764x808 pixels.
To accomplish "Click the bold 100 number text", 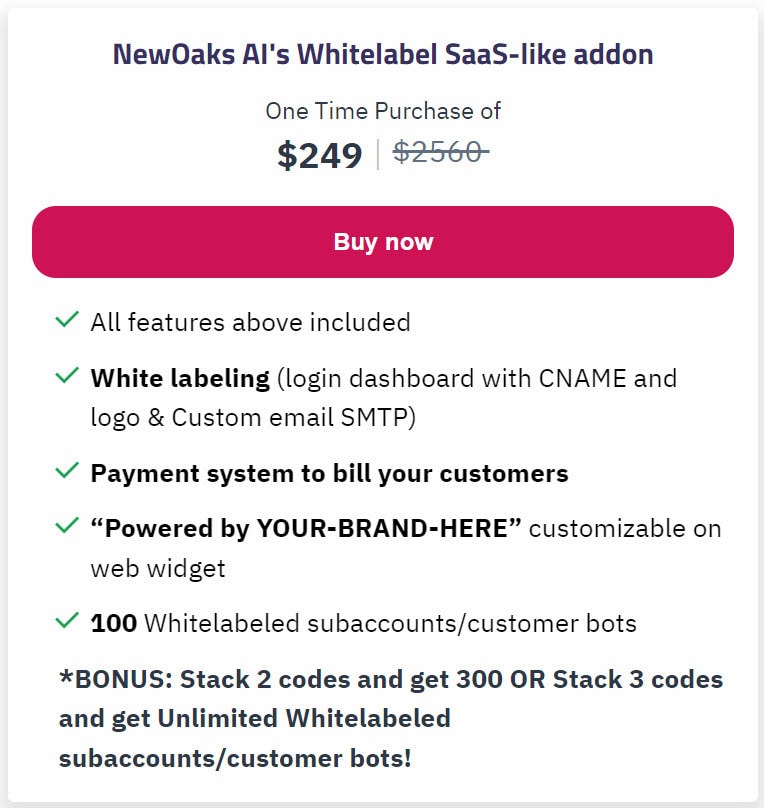I will tap(113, 624).
